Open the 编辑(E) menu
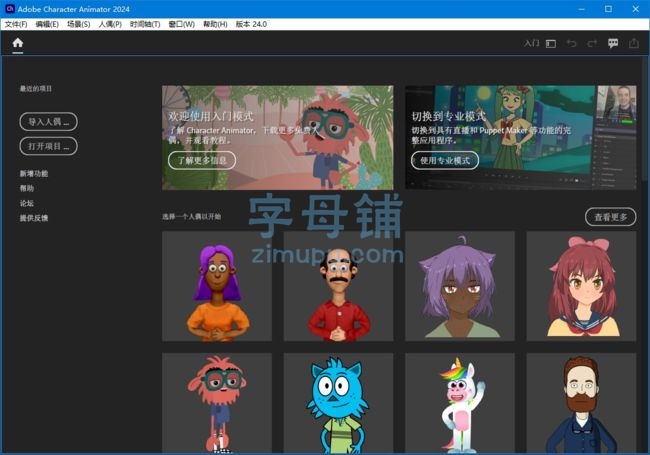The height and width of the screenshot is (455, 650). point(47,24)
